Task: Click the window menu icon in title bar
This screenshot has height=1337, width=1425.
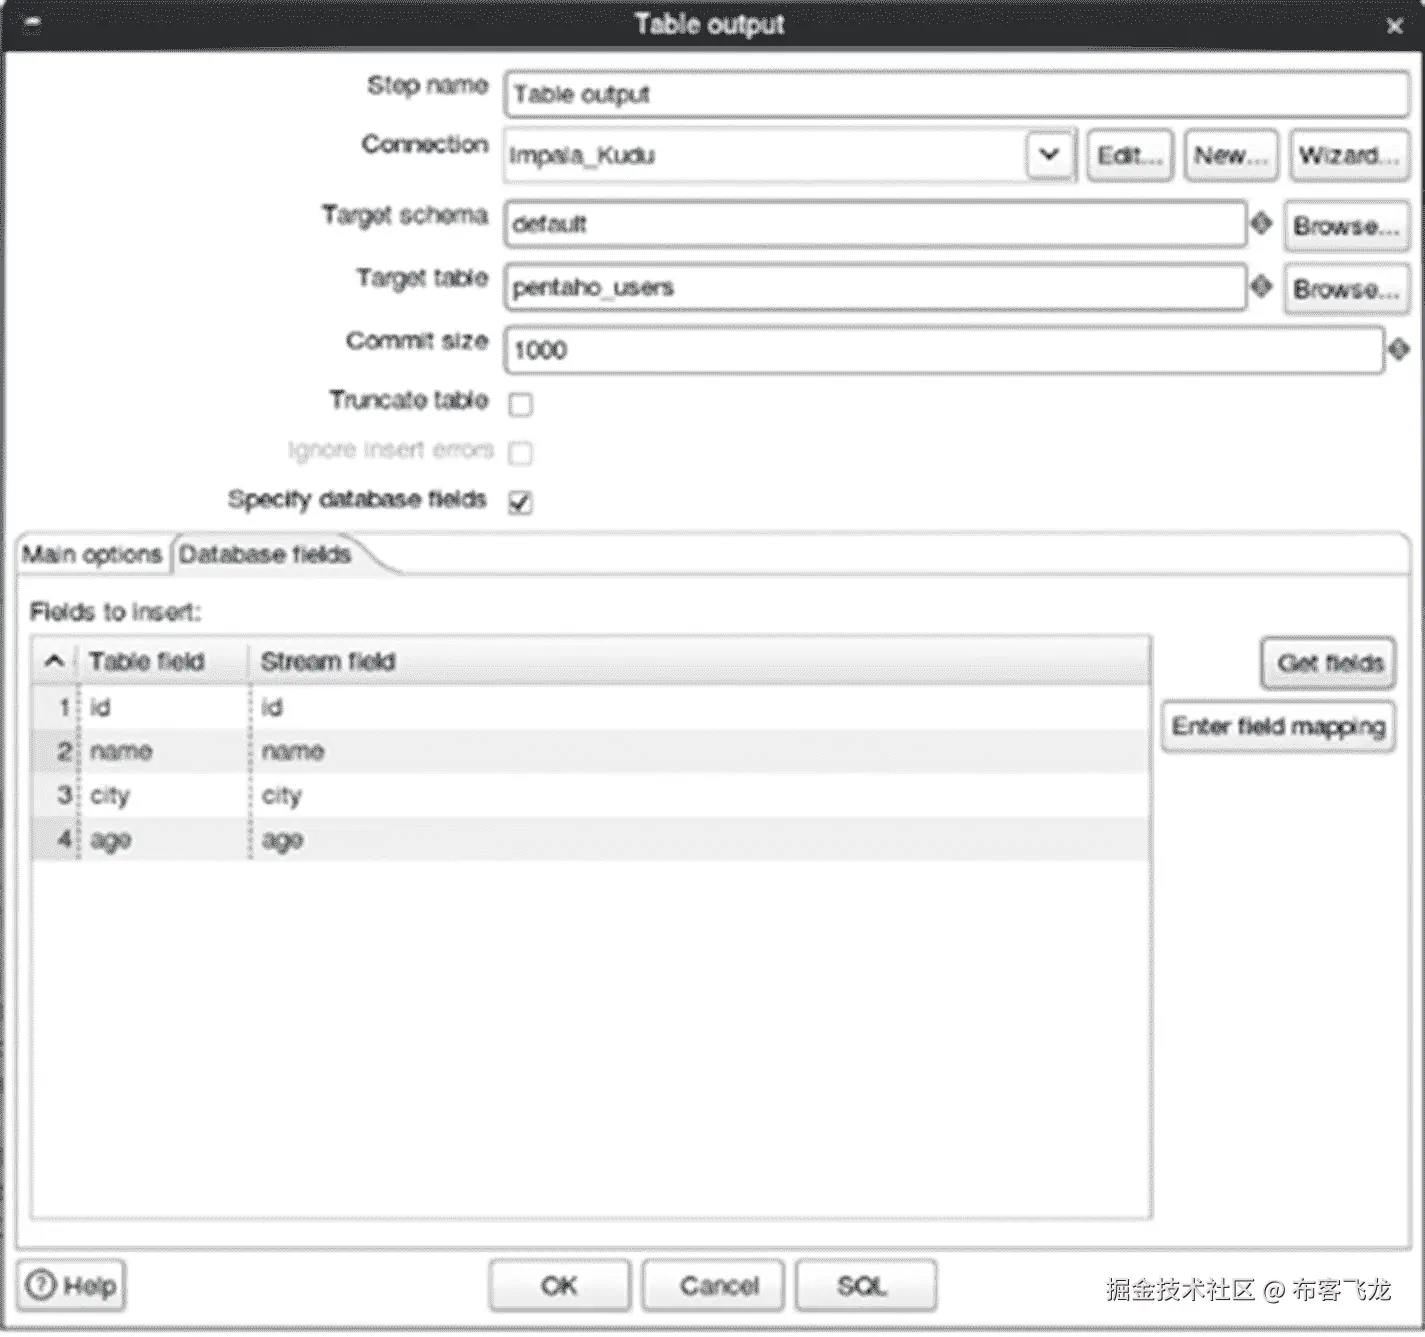Action: 32,24
